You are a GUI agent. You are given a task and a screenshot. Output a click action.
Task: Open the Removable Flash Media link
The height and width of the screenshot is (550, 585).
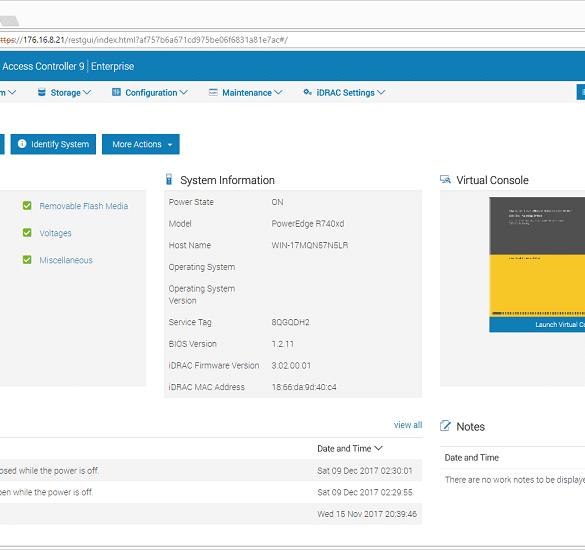click(x=84, y=206)
